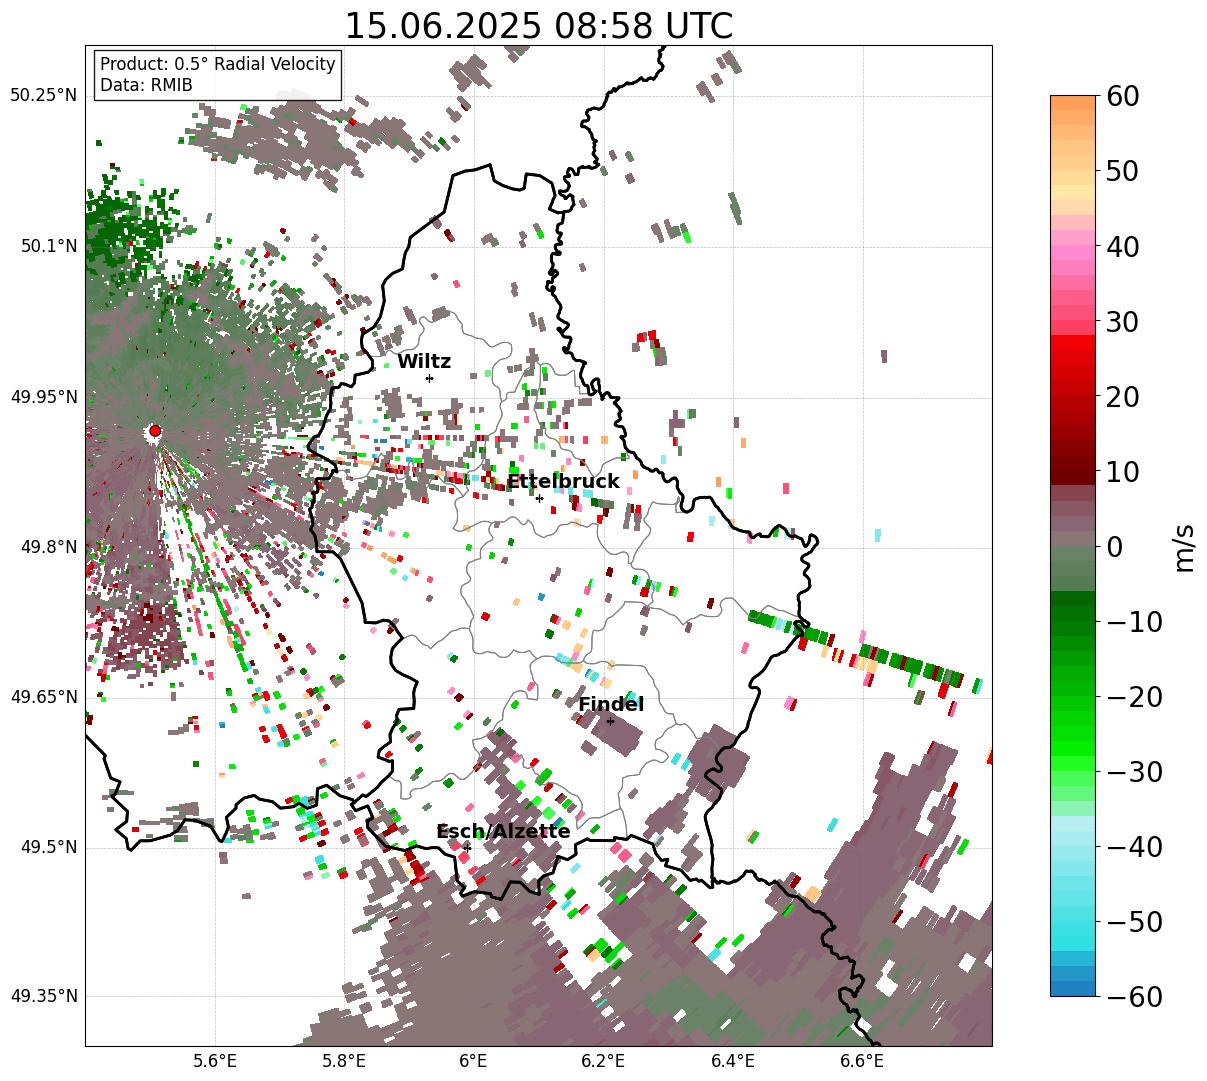
Task: Click the 6.2°E longitude label
Action: point(603,1061)
